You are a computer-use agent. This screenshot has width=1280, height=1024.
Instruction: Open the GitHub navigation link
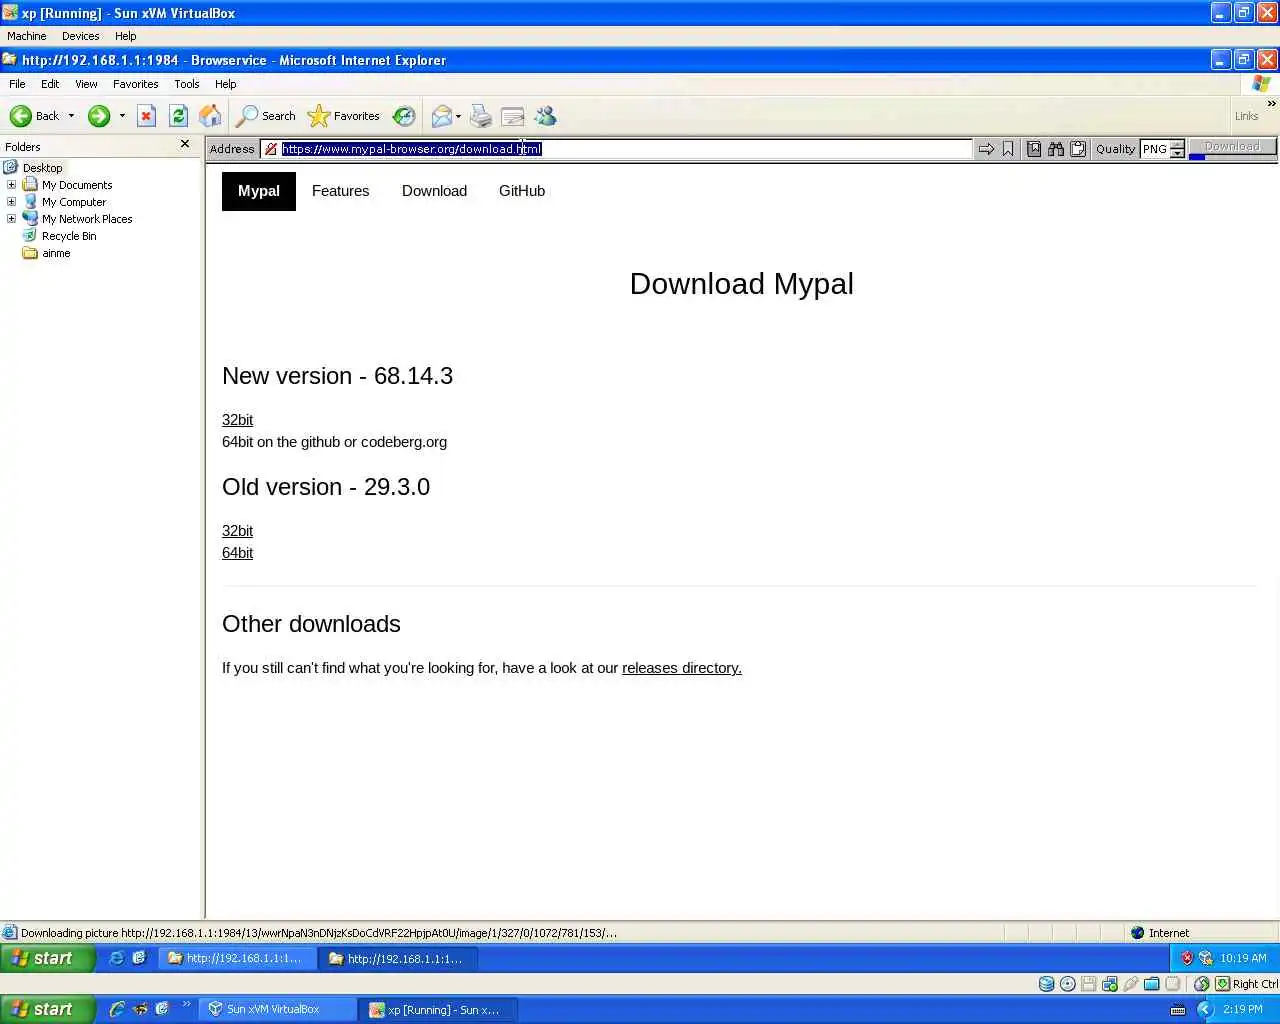[522, 191]
